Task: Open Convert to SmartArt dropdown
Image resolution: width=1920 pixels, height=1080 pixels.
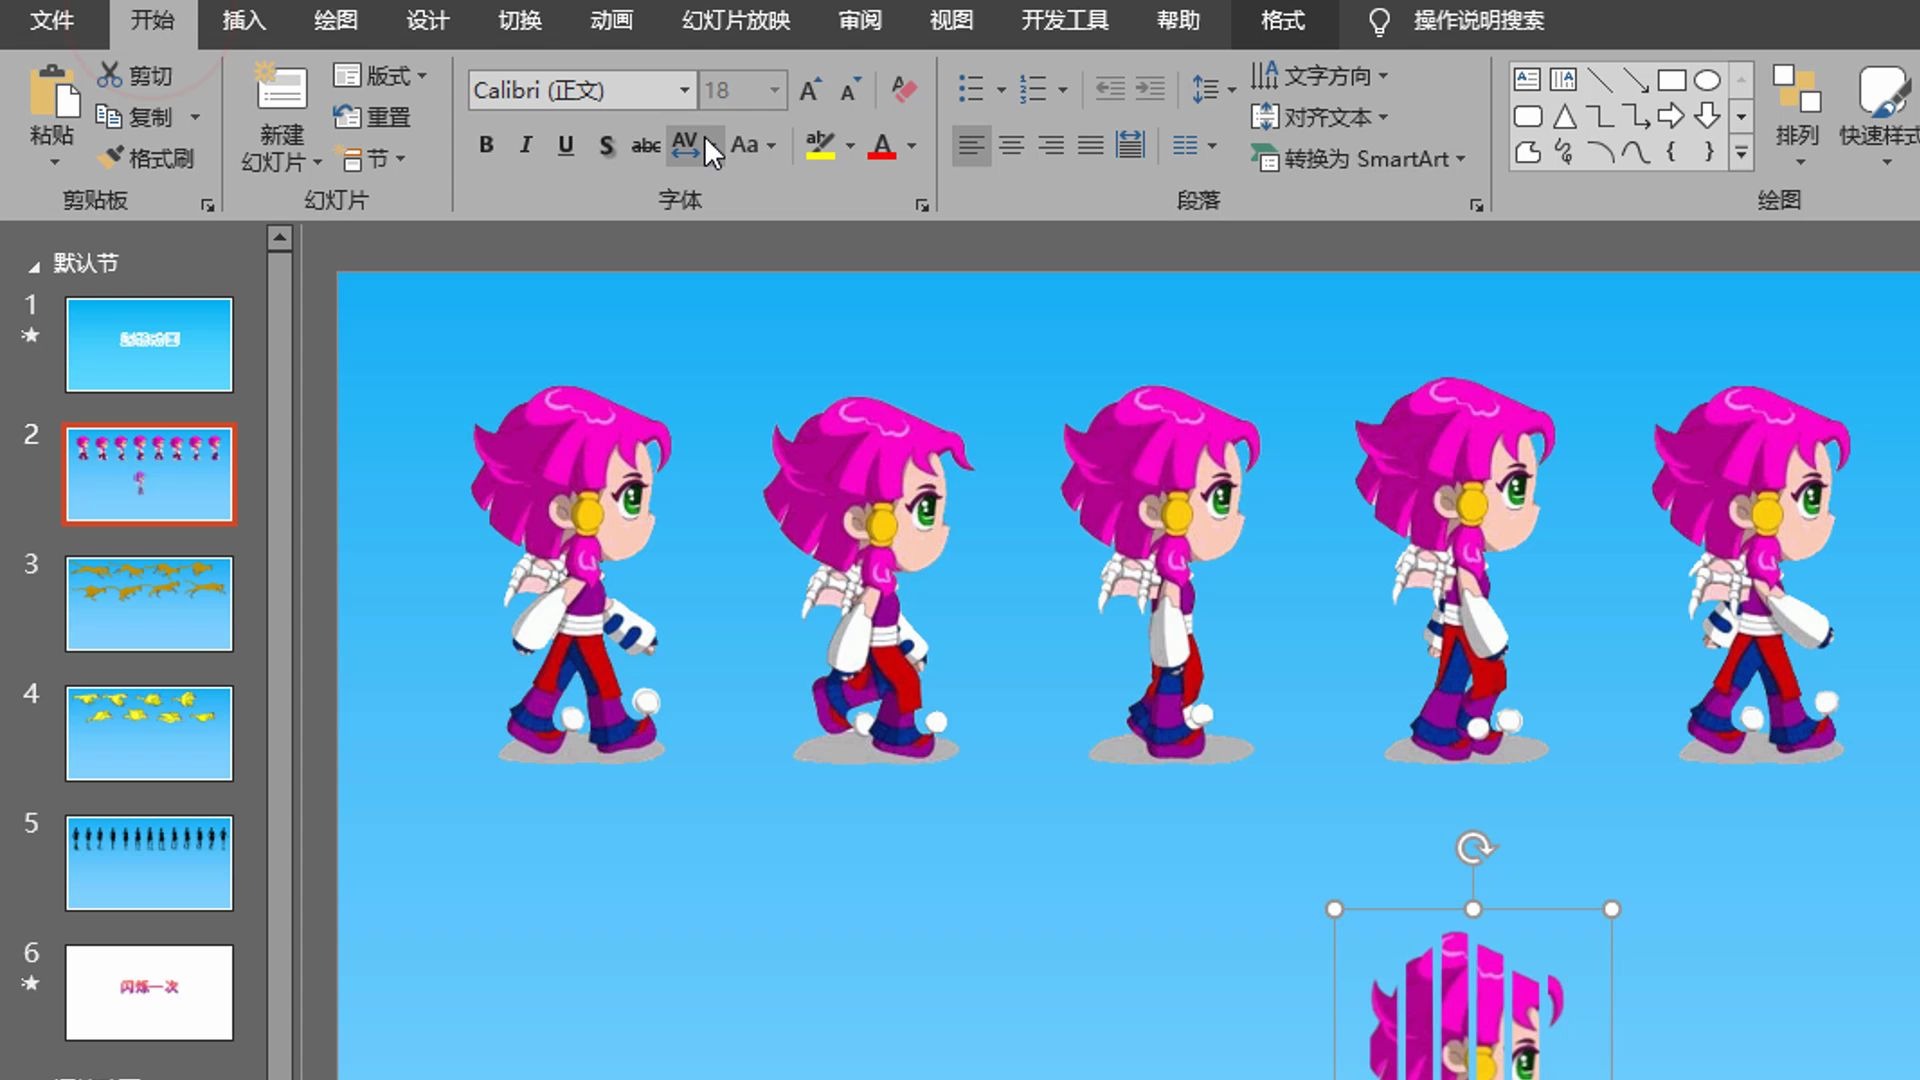Action: [x=1358, y=159]
